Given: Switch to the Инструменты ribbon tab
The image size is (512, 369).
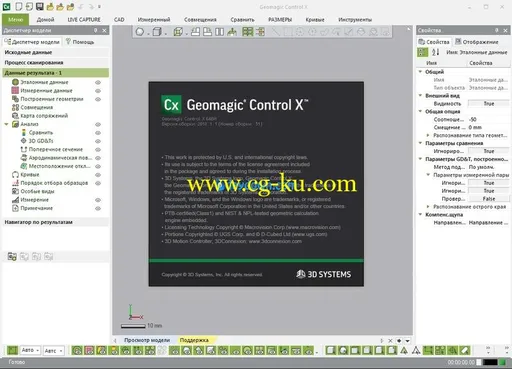Looking at the screenshot, I should coord(355,20).
